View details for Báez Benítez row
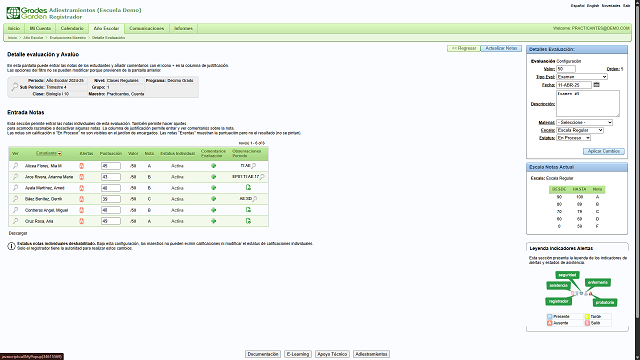This screenshot has width=640, height=360. (x=15, y=199)
